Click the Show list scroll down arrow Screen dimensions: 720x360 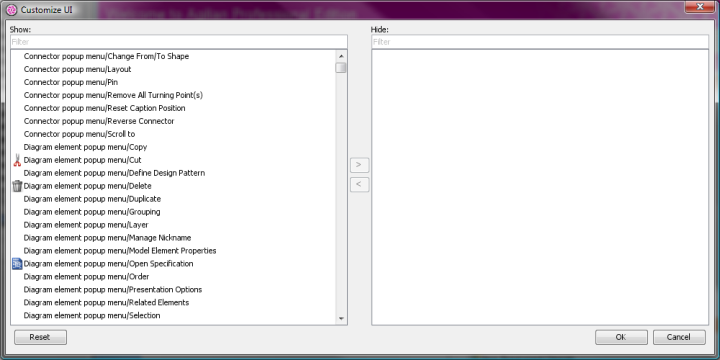pos(341,318)
